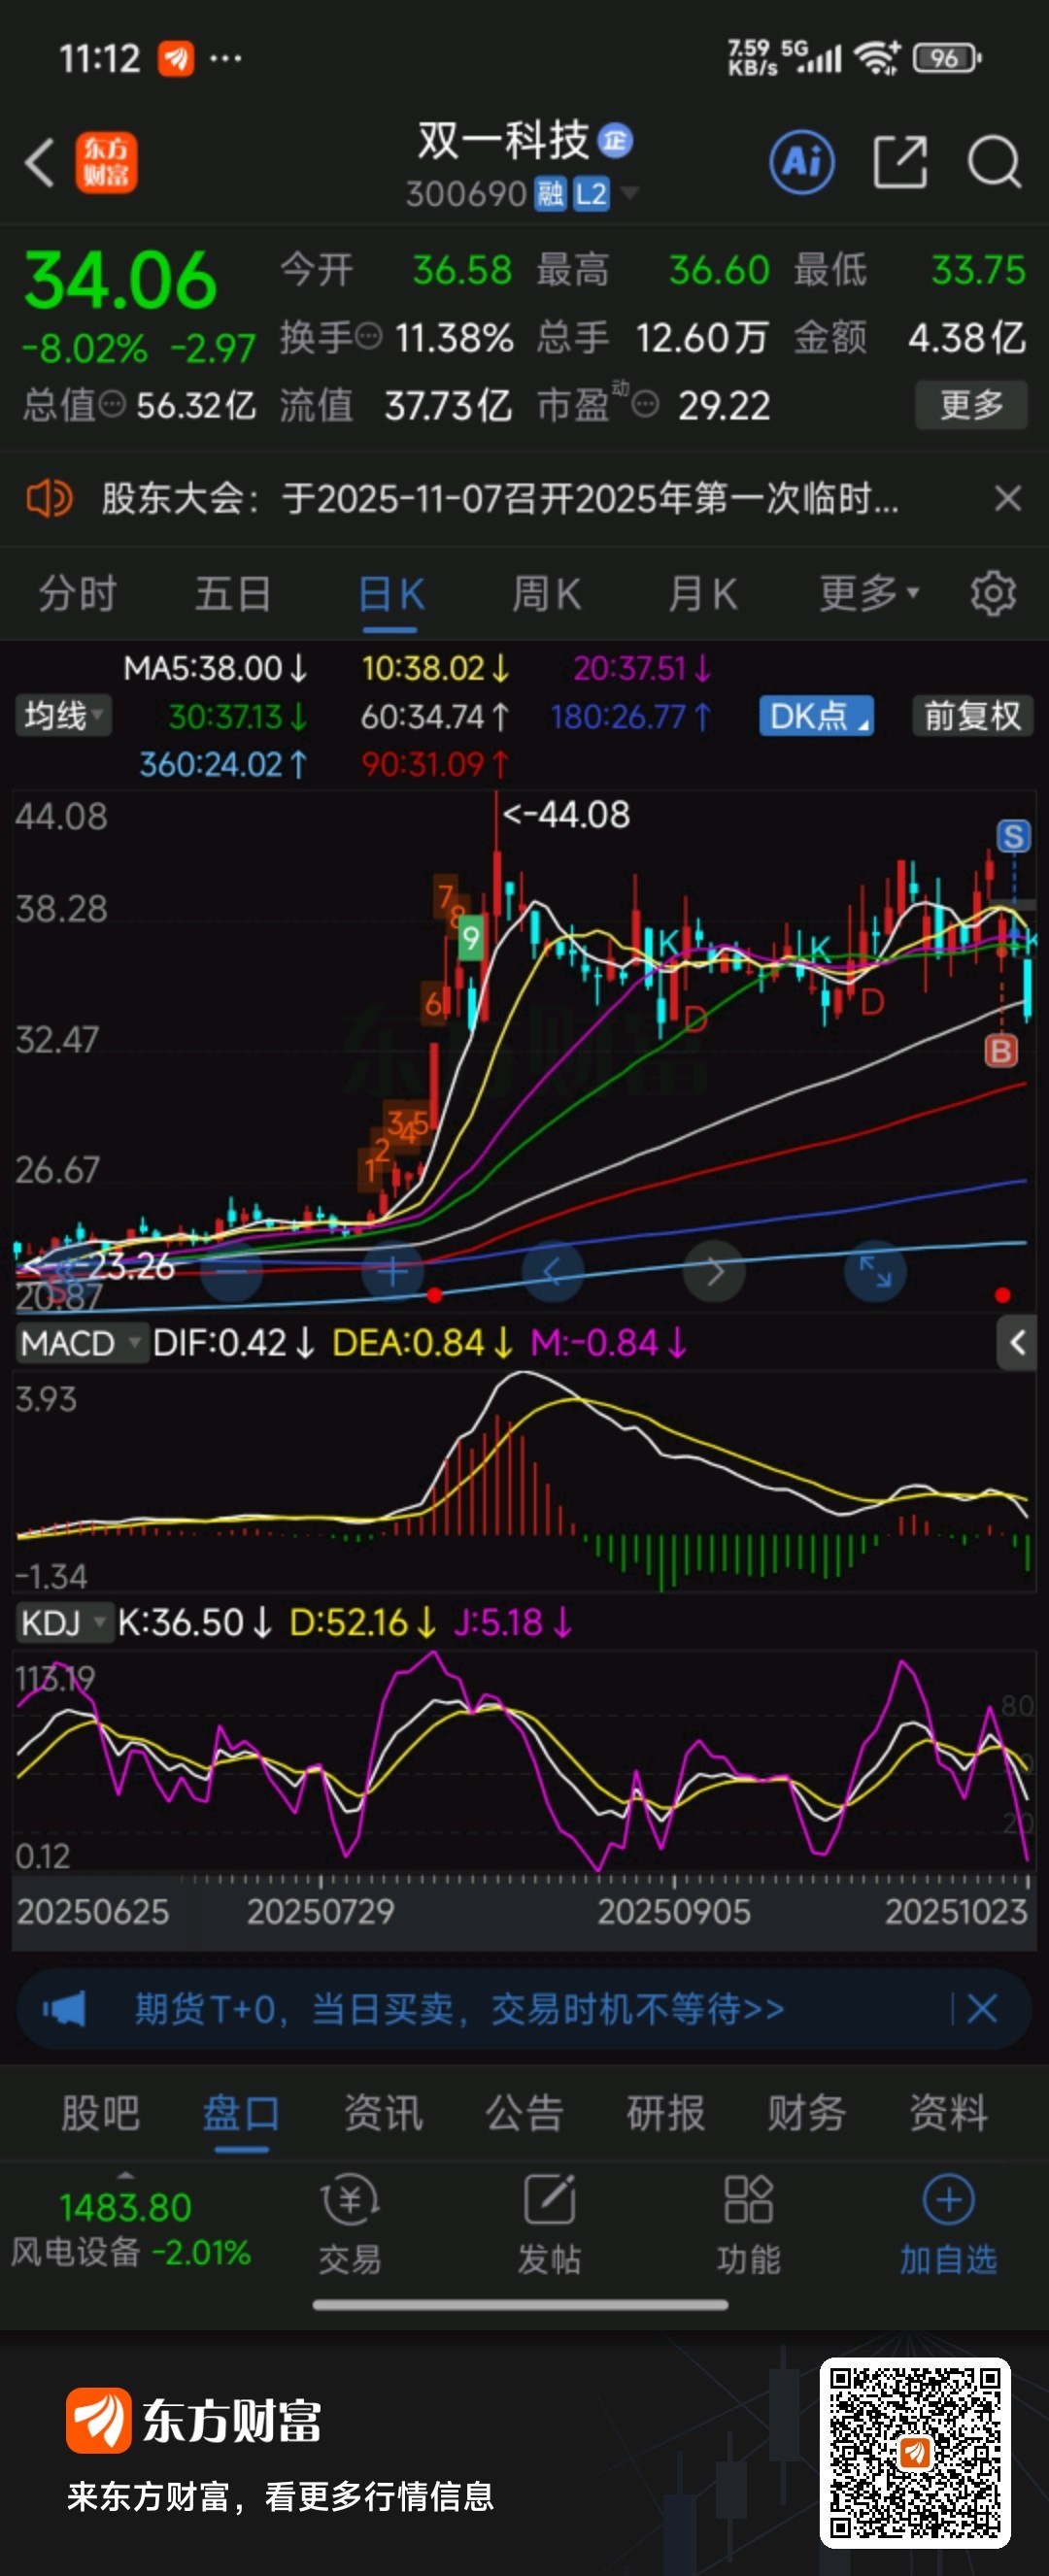The width and height of the screenshot is (1049, 2576).
Task: Tap the back arrow icon
Action: tap(40, 162)
